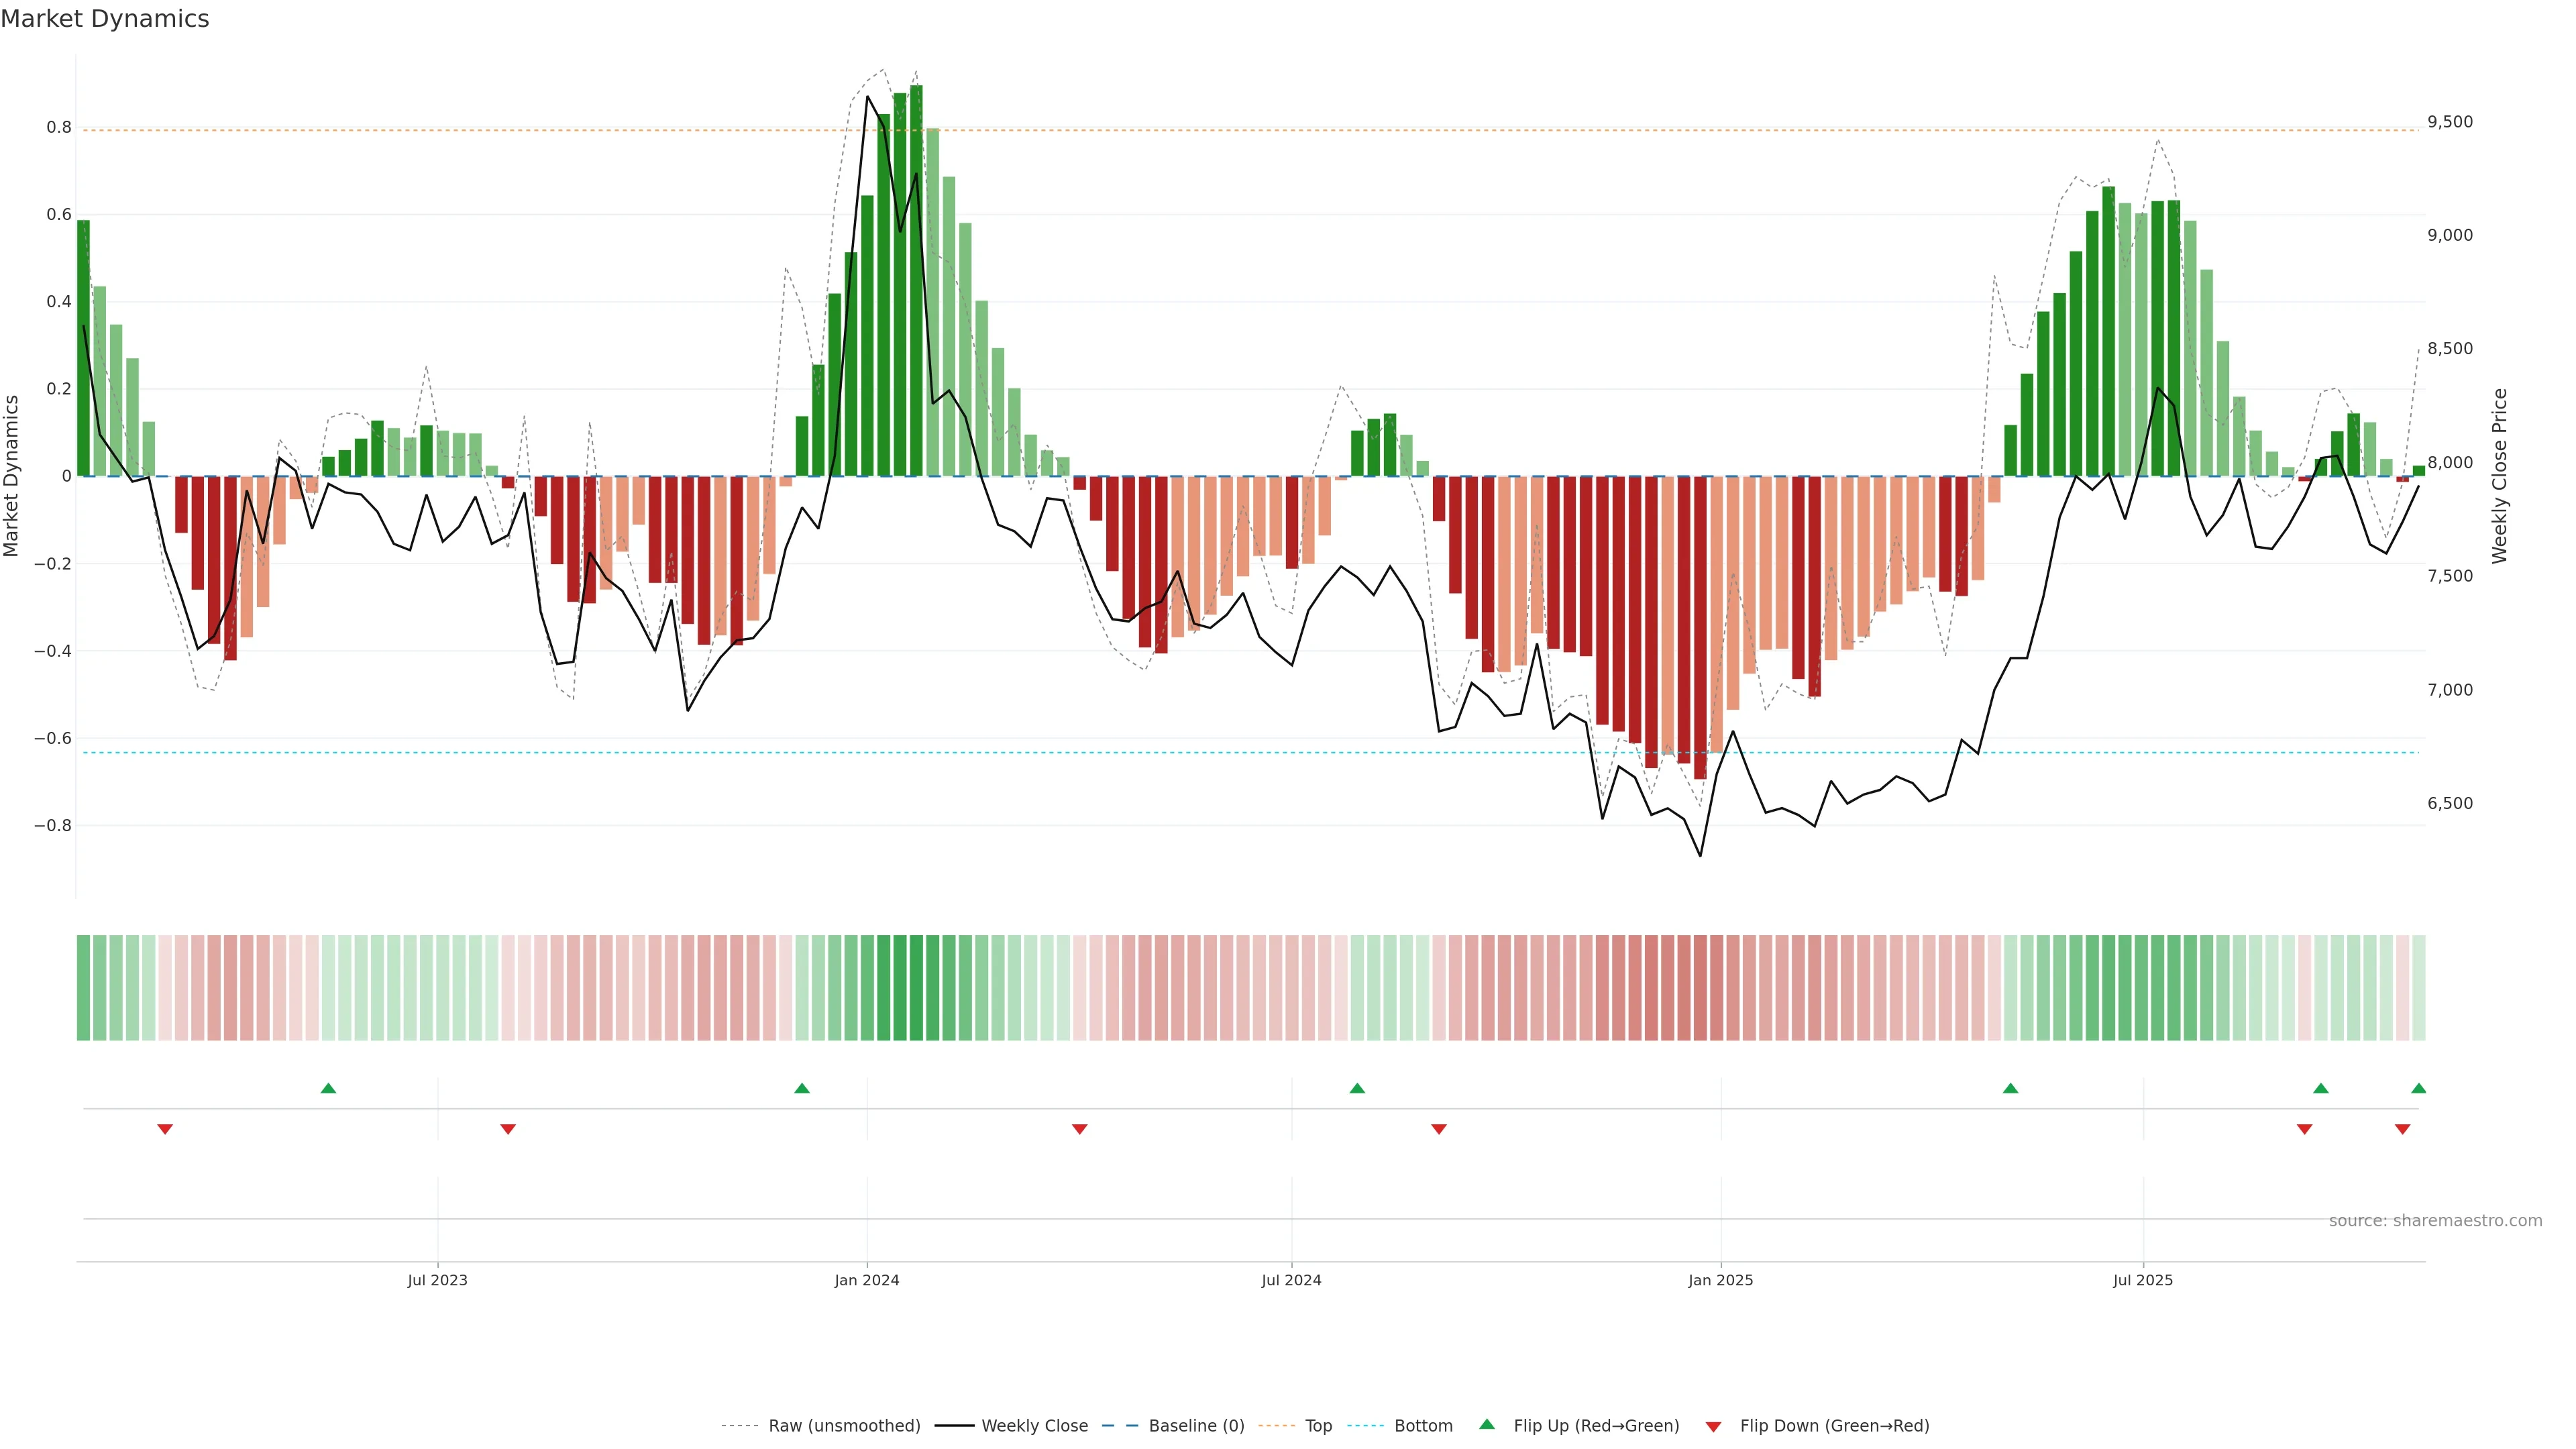
Task: Click the Flip Up (Red→Green) legend item
Action: pos(1596,1426)
